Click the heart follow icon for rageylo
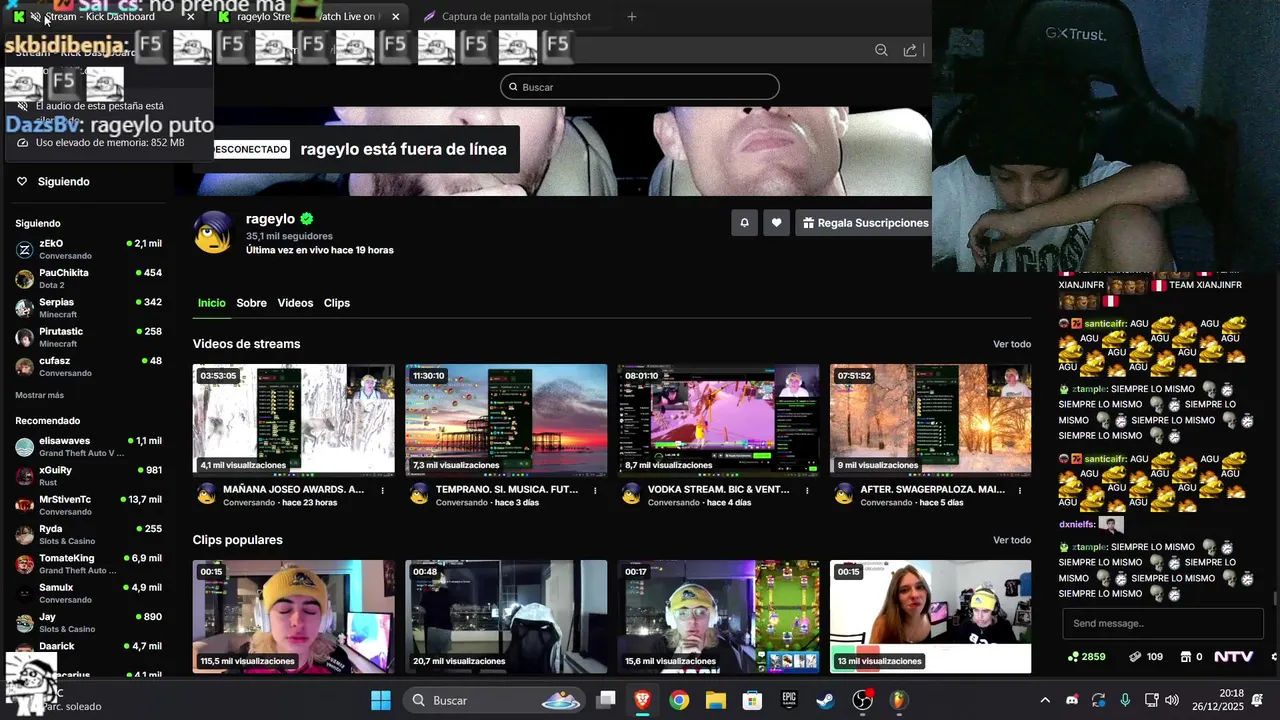The image size is (1280, 720). [x=776, y=223]
